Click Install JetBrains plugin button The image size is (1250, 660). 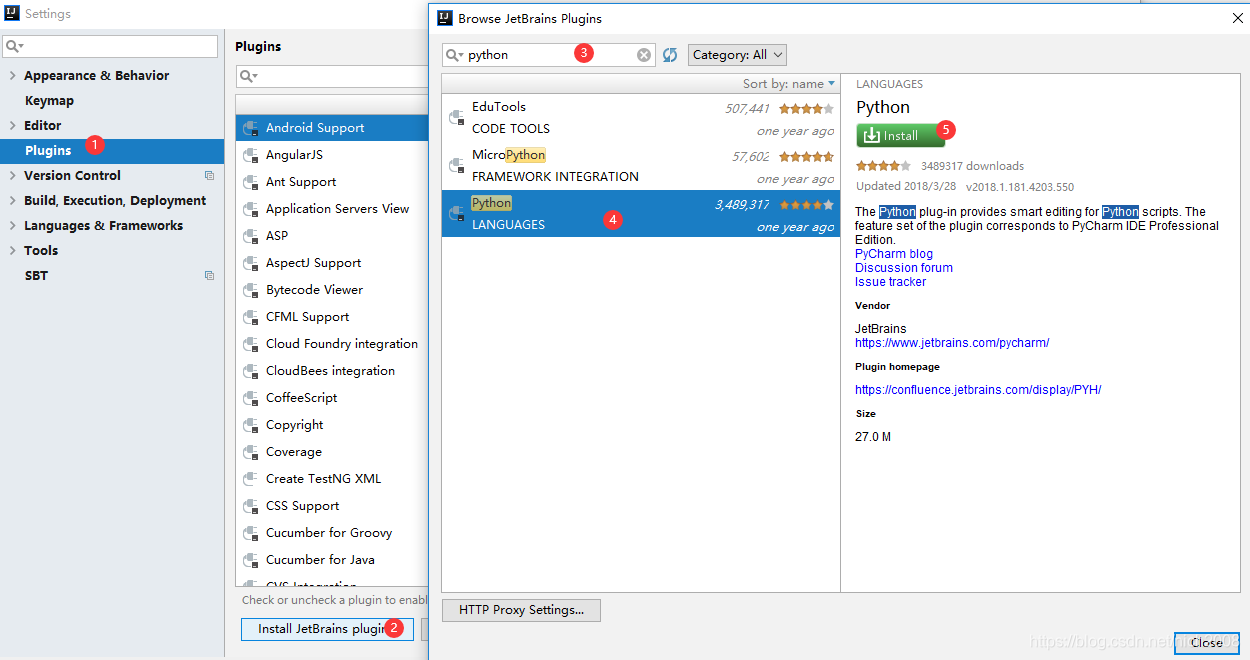(327, 629)
